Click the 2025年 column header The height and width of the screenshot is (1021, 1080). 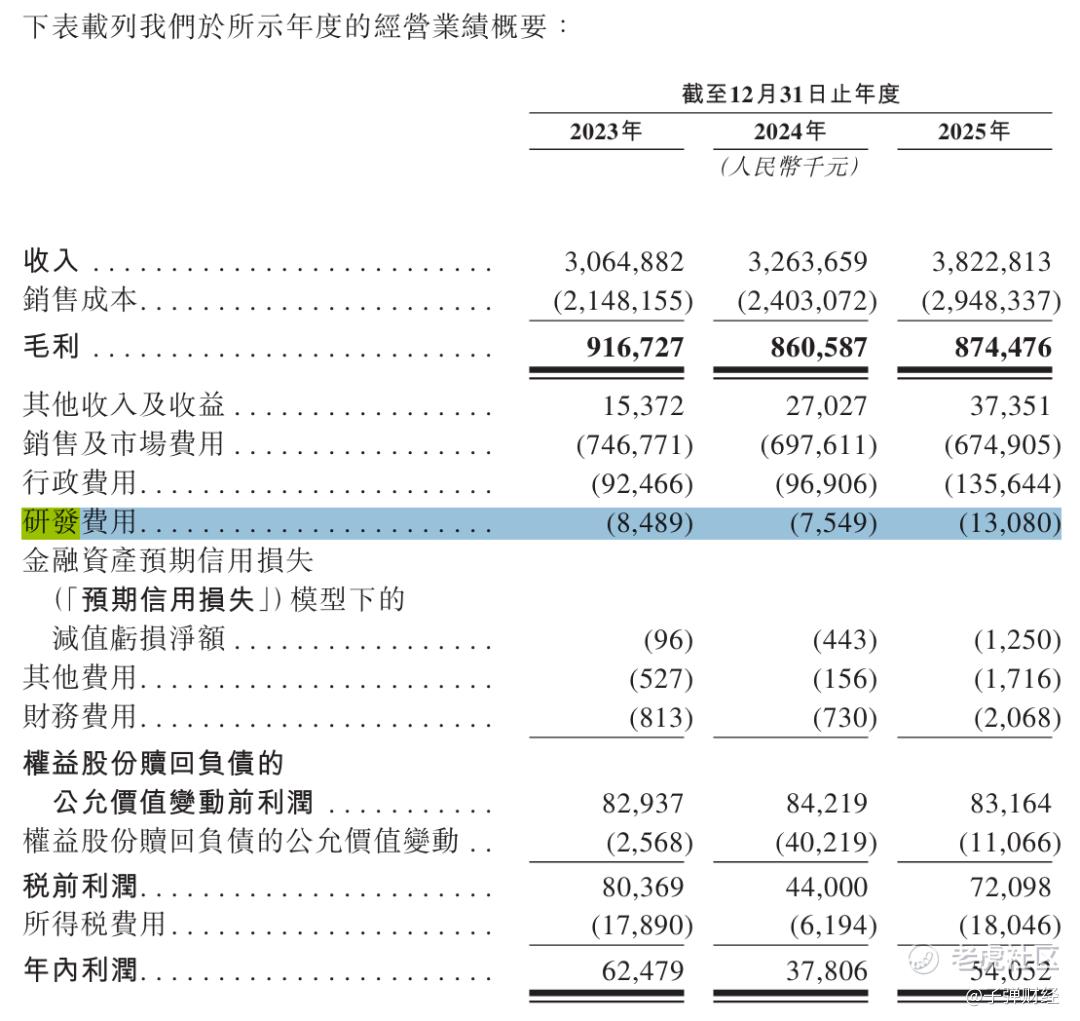pyautogui.click(x=974, y=131)
